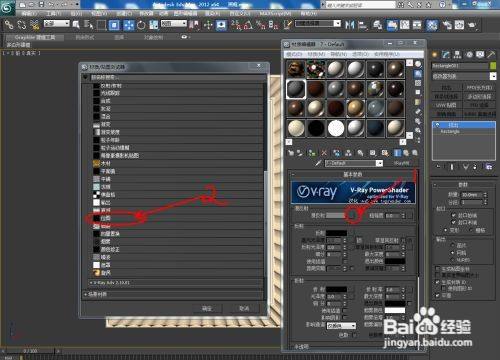Click 确定 button in map browser
Viewport: 500px width, 360px height.
(207, 308)
